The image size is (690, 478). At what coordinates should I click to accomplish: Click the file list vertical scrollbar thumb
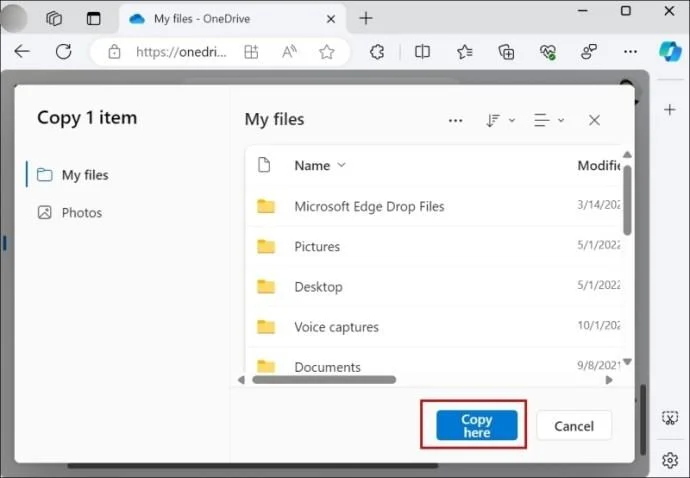[x=628, y=200]
